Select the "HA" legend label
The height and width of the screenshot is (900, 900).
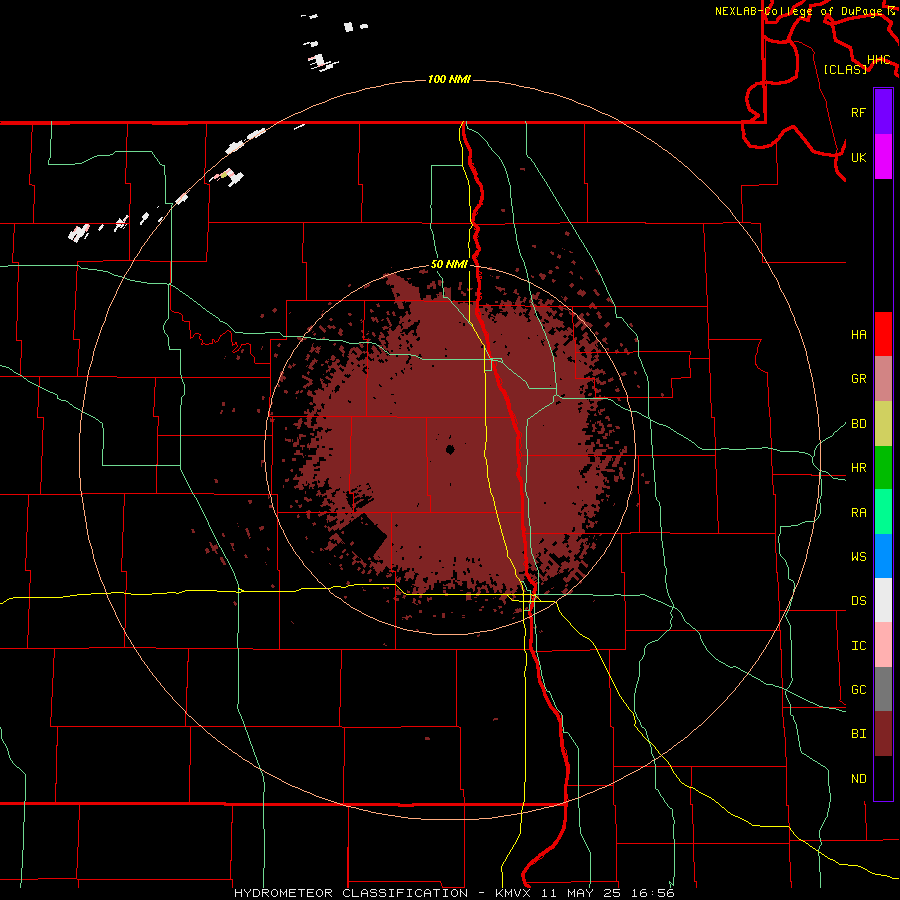pos(858,335)
